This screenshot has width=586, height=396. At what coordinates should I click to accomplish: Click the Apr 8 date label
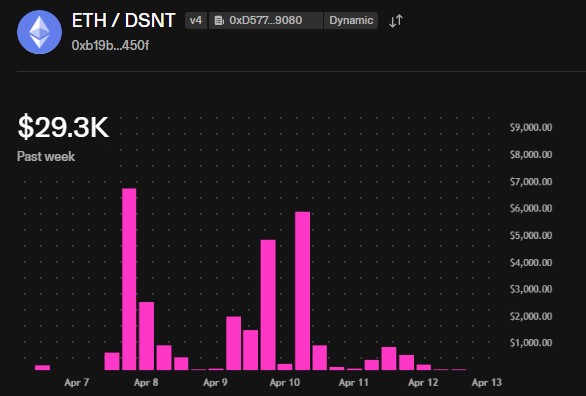[x=146, y=383]
